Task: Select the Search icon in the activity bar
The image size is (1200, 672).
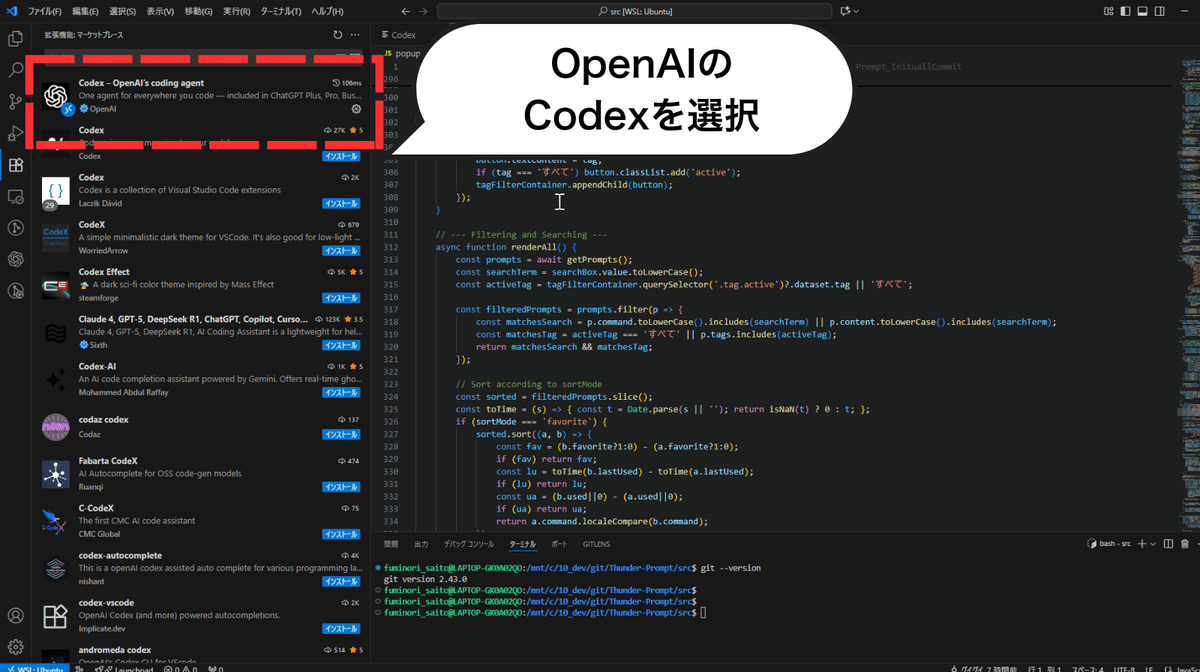Action: pos(15,70)
